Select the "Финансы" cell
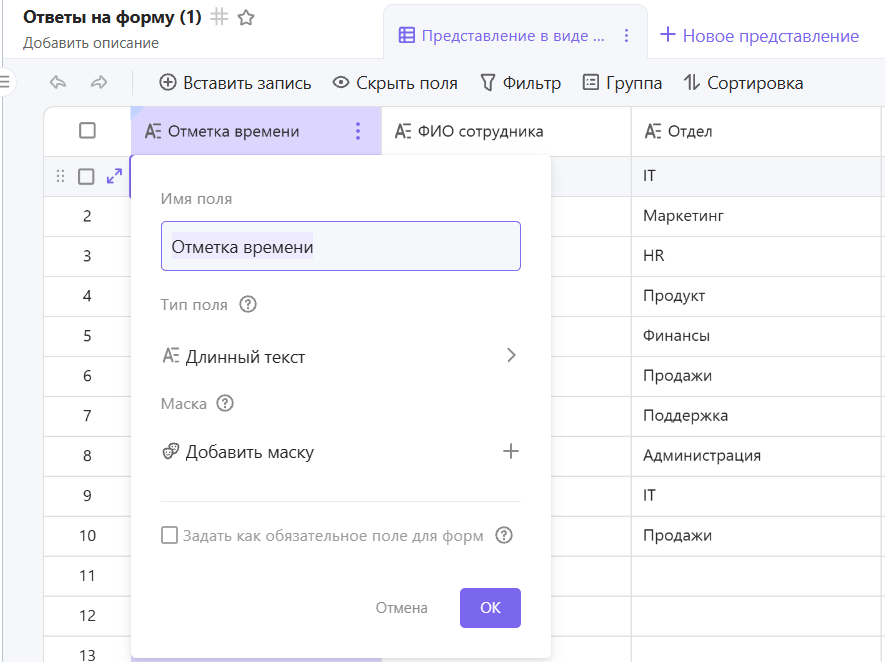The width and height of the screenshot is (885, 662). (758, 336)
